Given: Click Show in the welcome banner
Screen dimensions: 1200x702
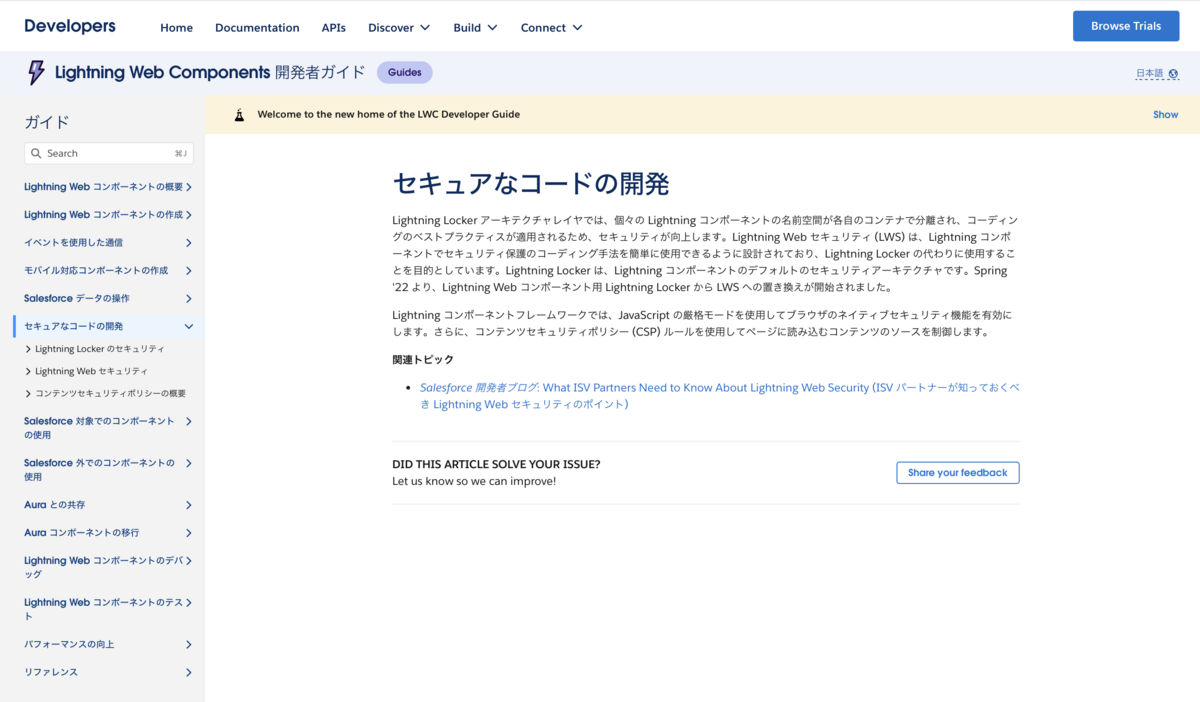Looking at the screenshot, I should point(1165,115).
